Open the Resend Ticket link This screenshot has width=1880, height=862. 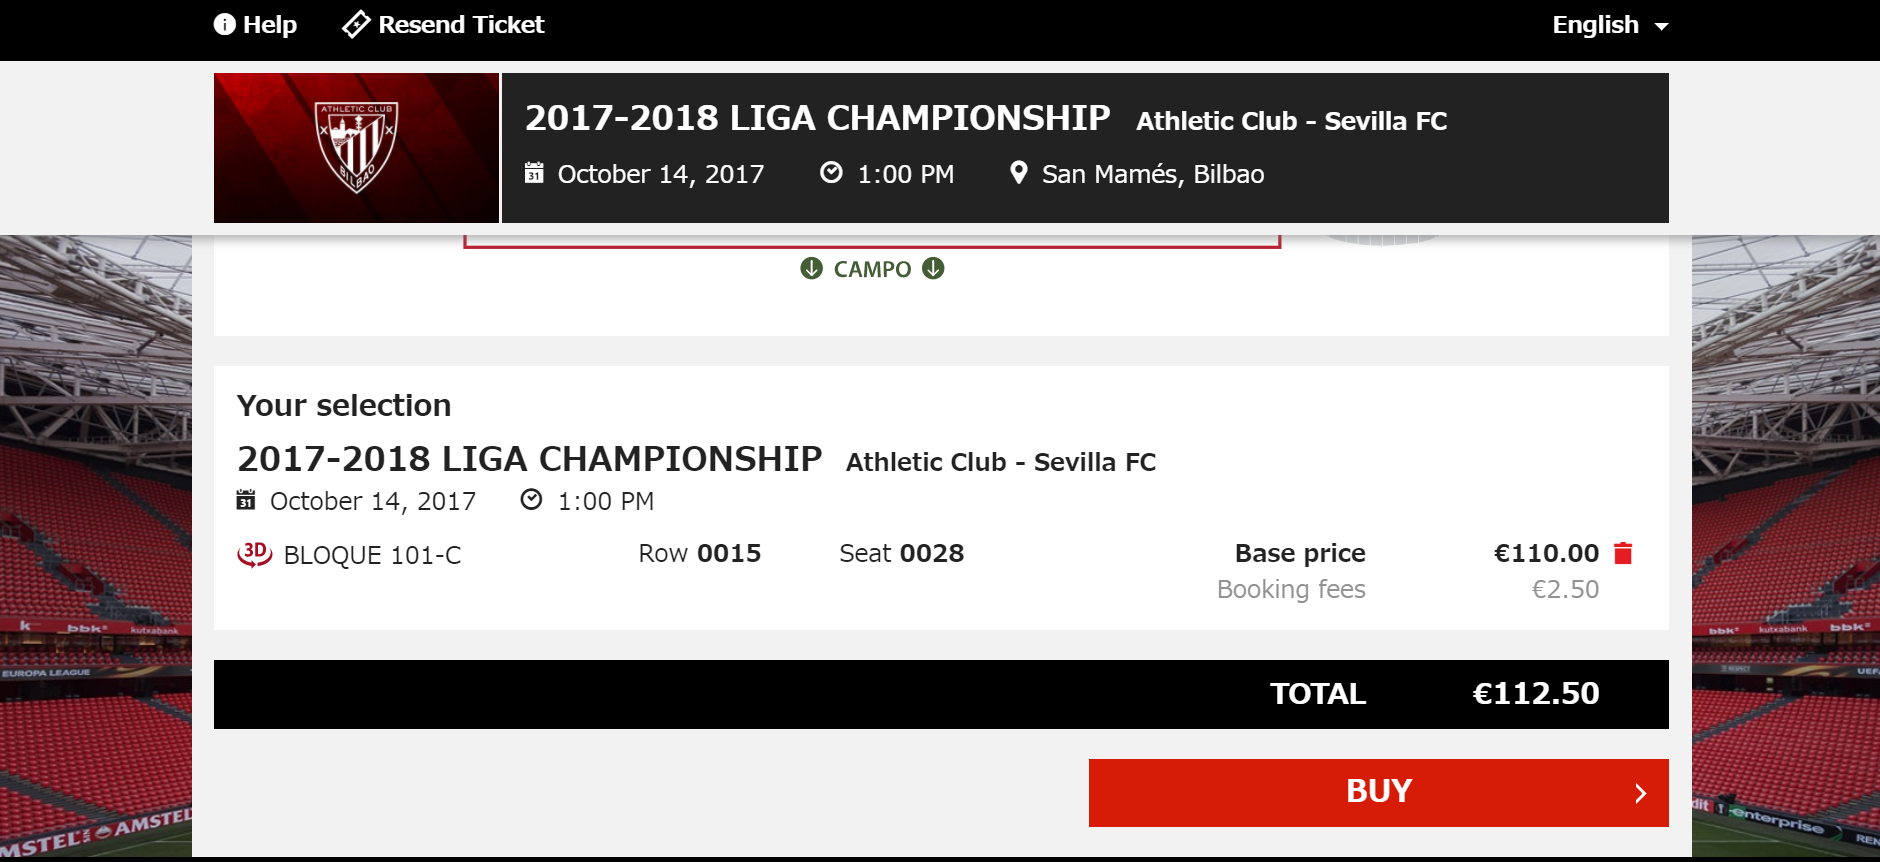(443, 24)
